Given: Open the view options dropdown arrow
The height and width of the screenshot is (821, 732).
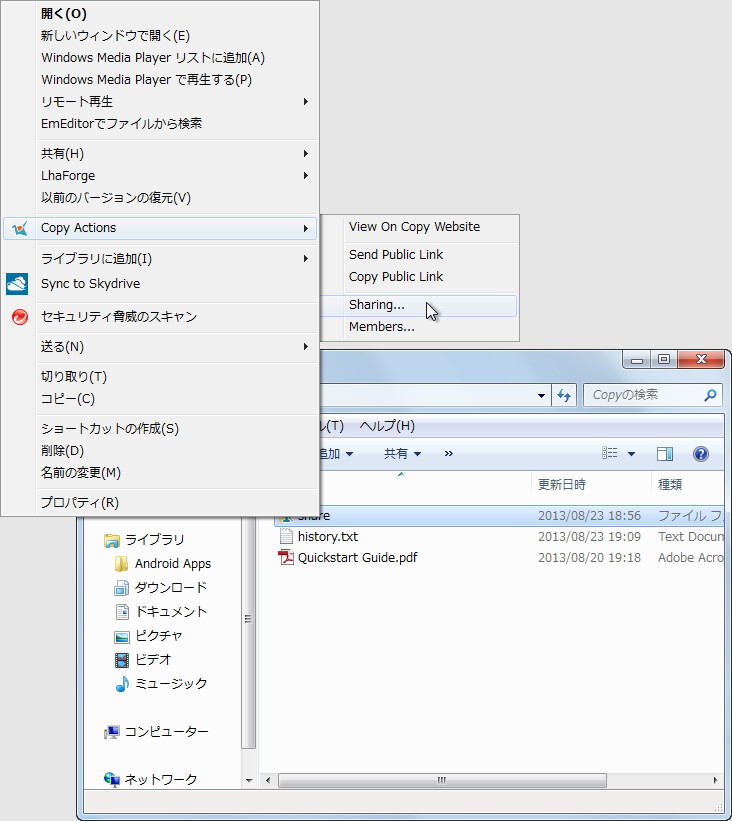Looking at the screenshot, I should pos(631,453).
